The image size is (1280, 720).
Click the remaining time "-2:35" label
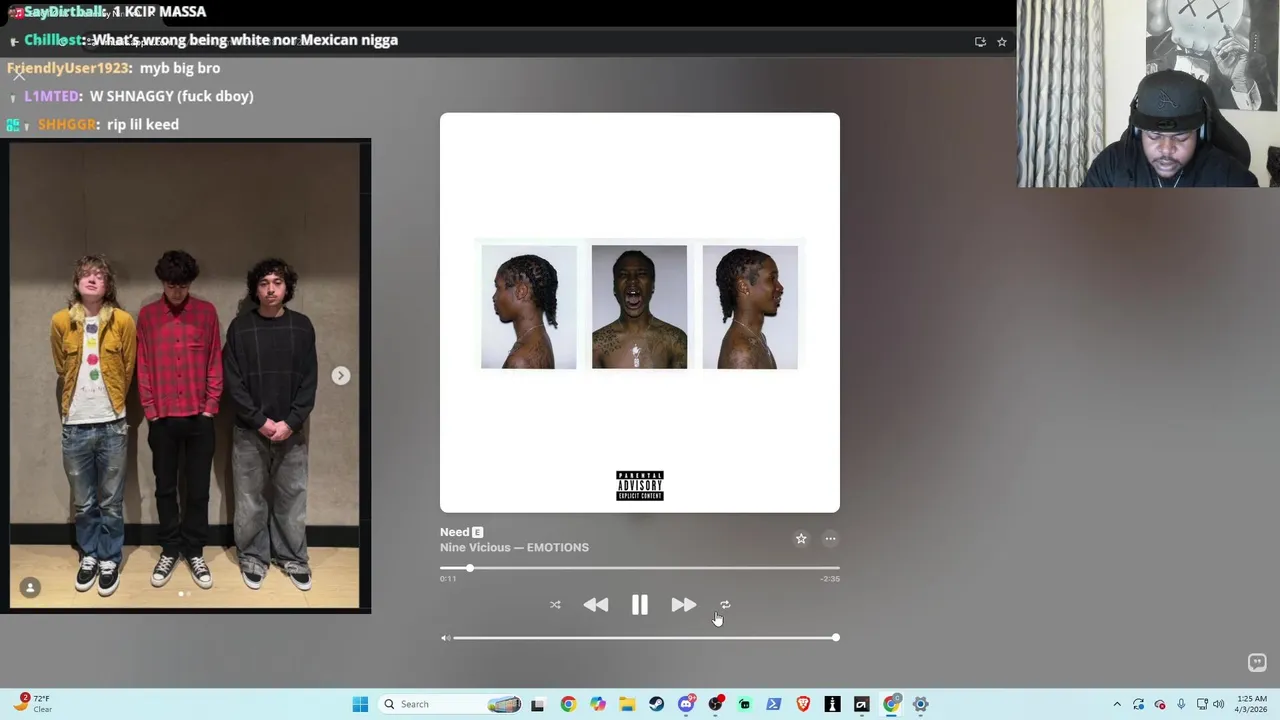[830, 579]
